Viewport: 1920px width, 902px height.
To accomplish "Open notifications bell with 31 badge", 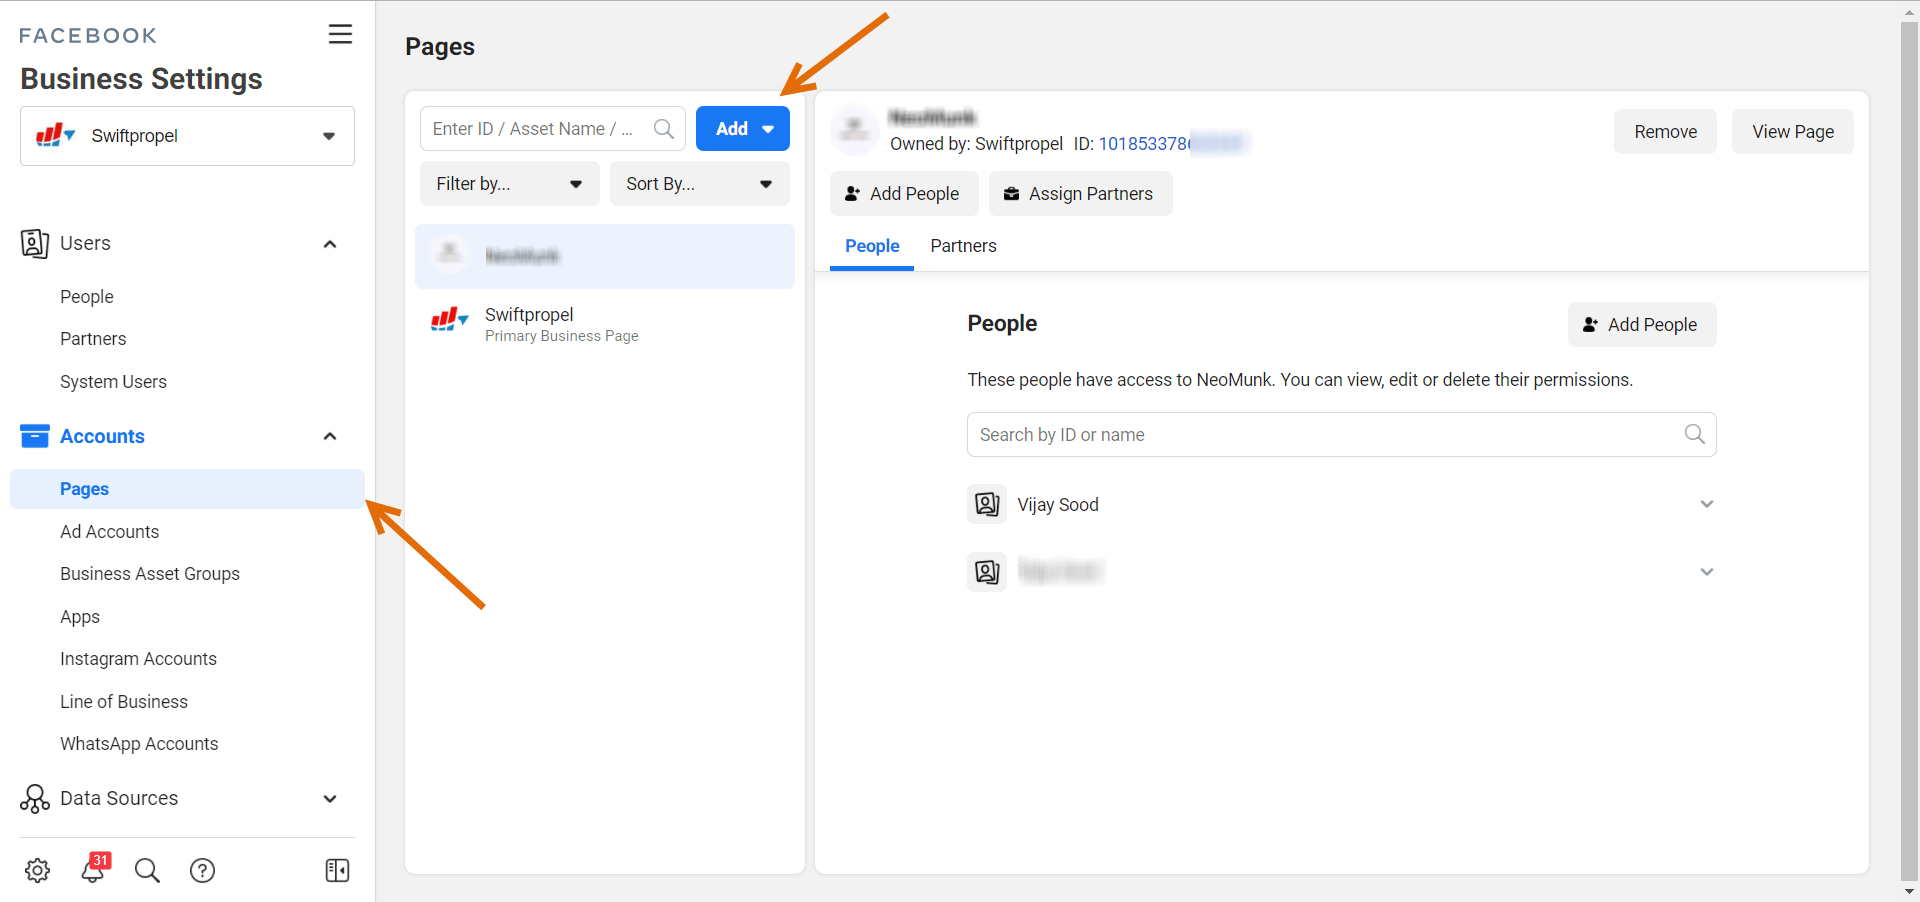I will pyautogui.click(x=93, y=869).
